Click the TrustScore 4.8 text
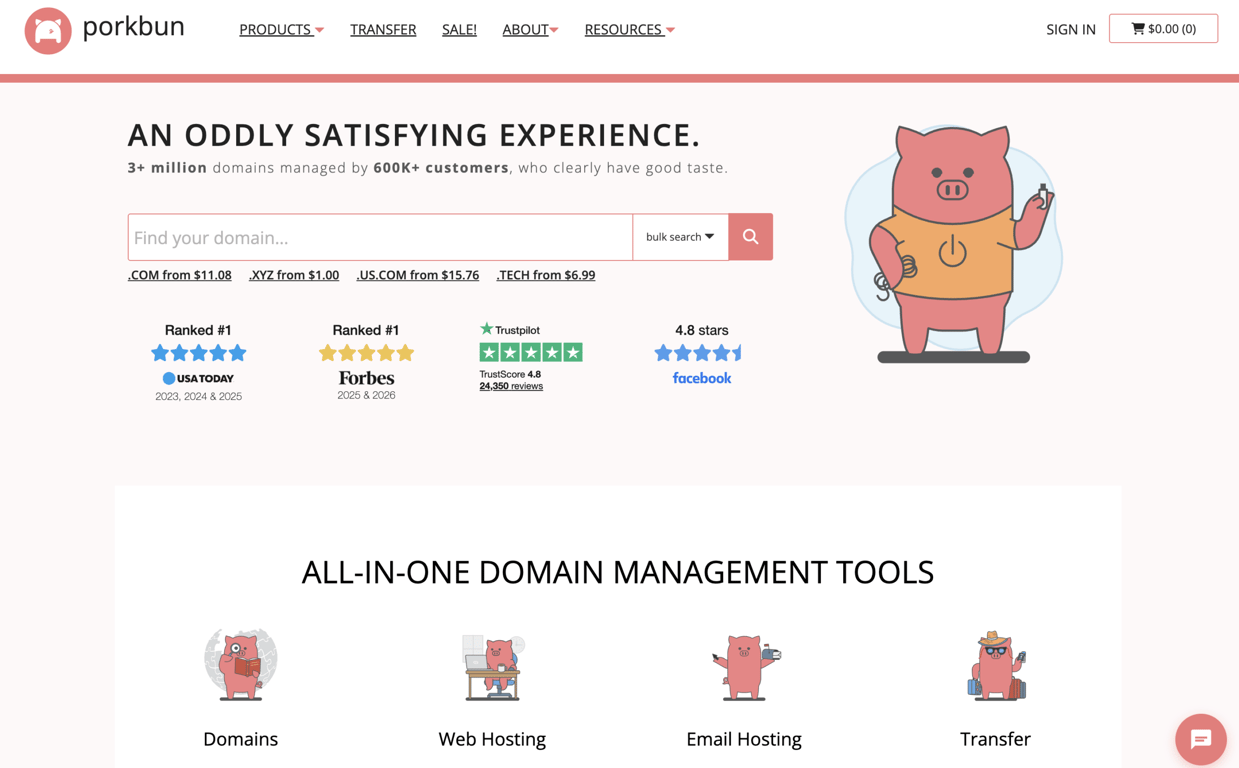This screenshot has width=1239, height=768. click(x=510, y=374)
